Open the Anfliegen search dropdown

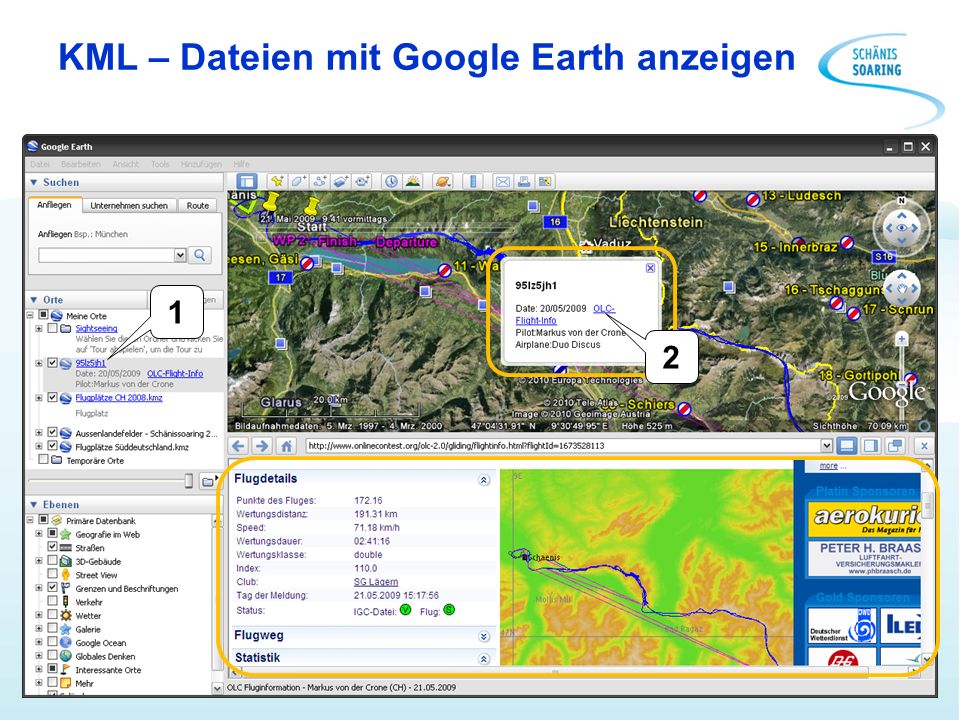click(180, 255)
